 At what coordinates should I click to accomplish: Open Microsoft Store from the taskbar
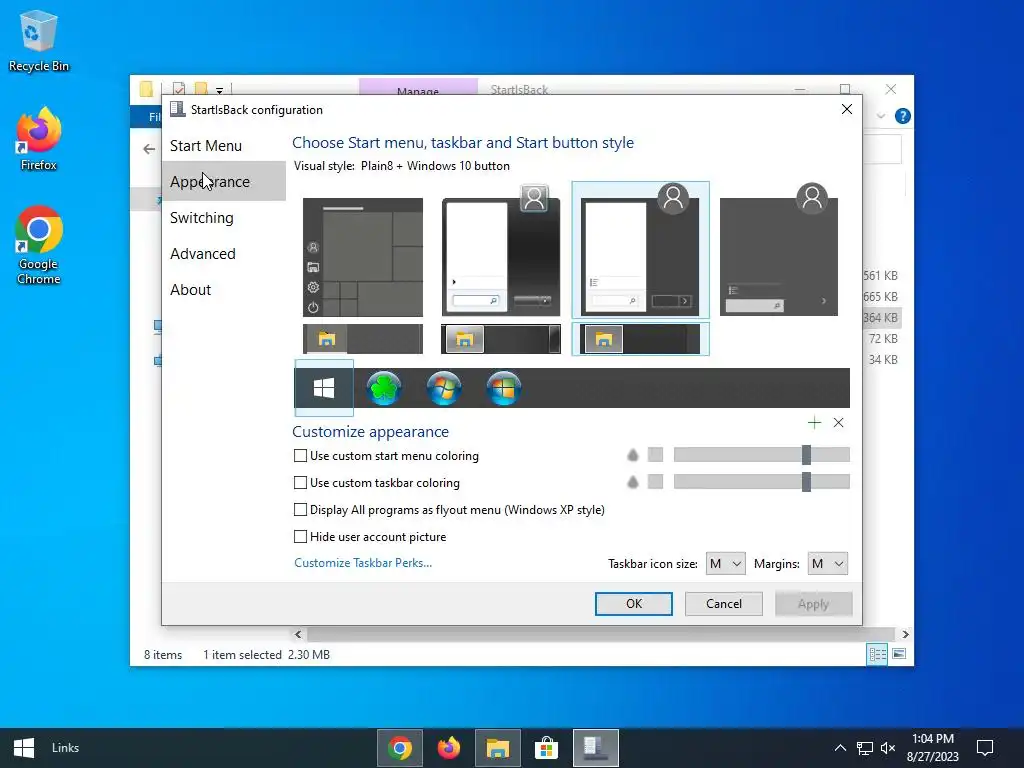(547, 748)
